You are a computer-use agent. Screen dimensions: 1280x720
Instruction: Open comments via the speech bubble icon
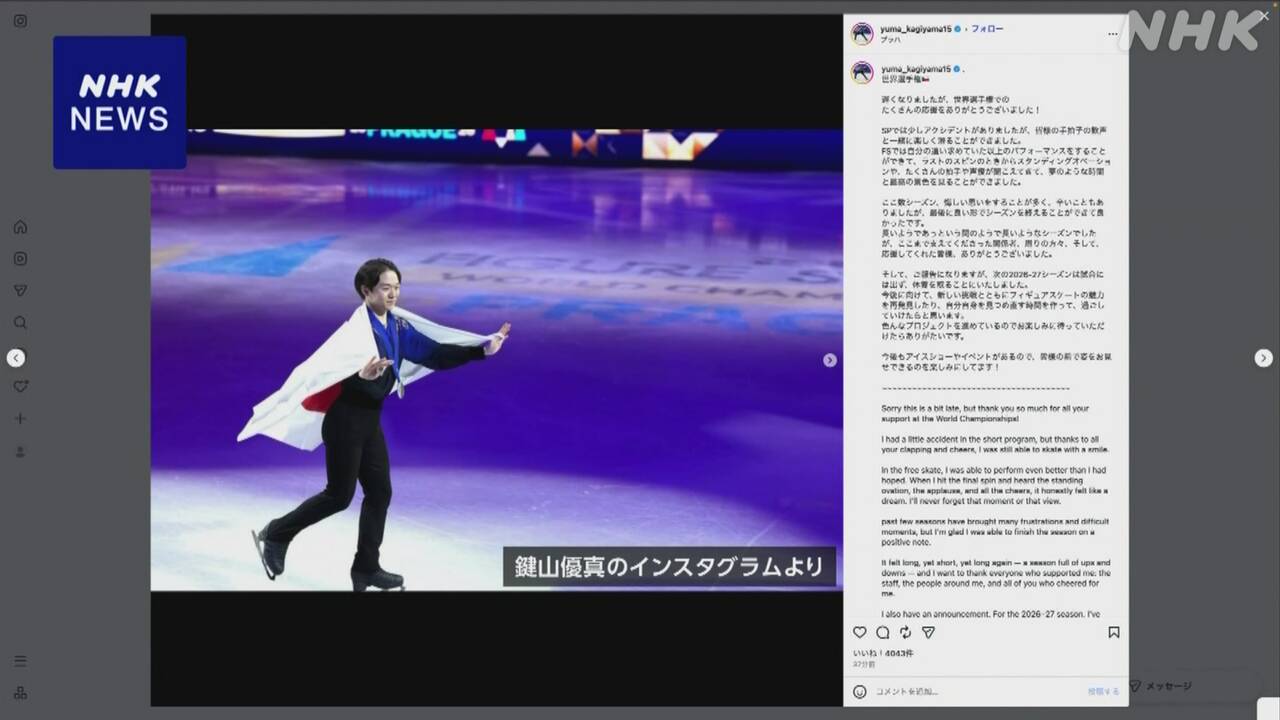point(883,632)
